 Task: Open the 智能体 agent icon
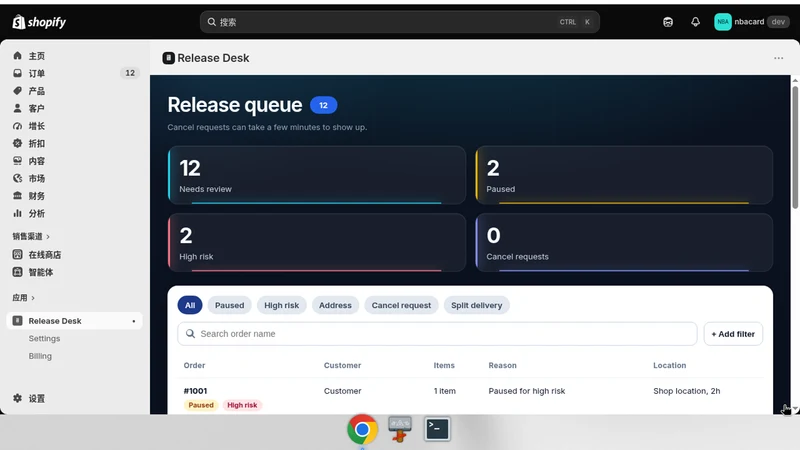[17, 272]
